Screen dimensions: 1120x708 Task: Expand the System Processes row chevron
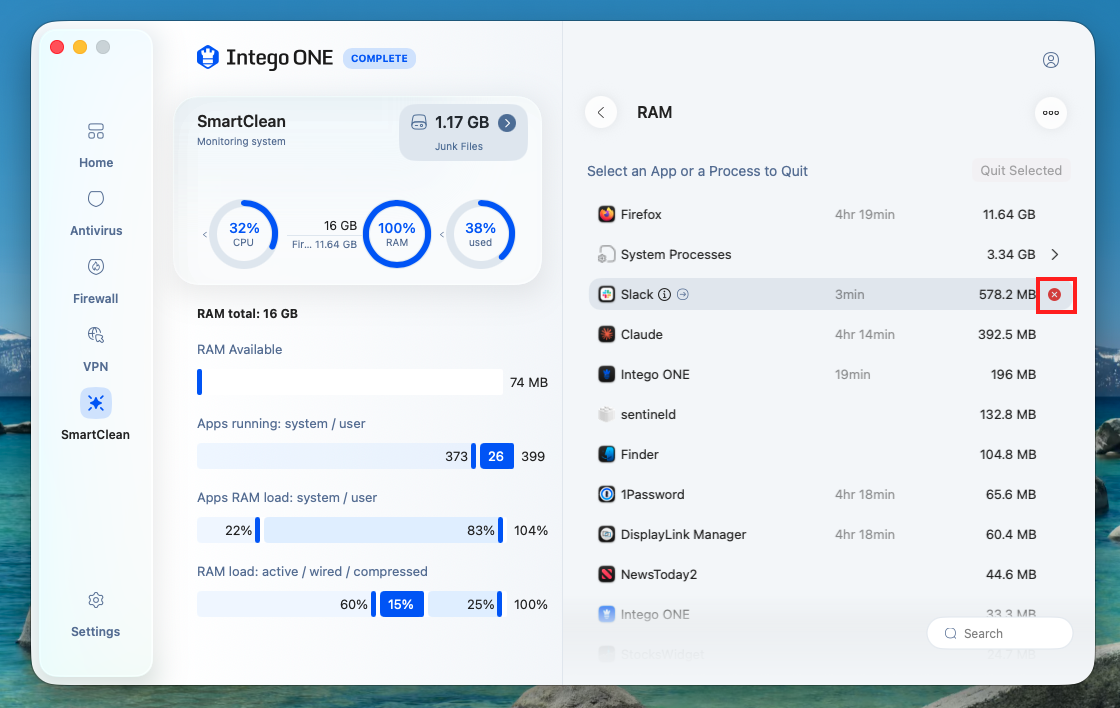point(1055,254)
